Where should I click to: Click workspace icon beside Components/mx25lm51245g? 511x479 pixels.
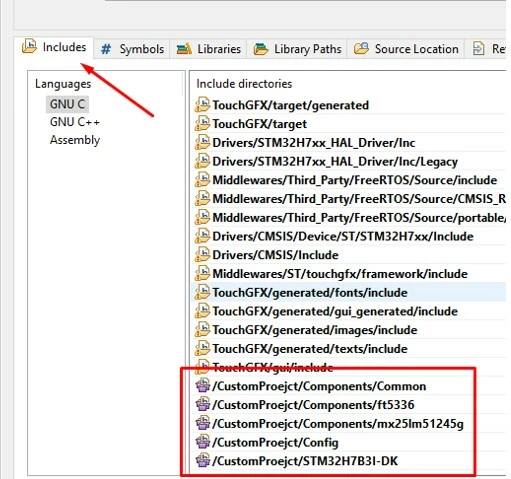203,423
